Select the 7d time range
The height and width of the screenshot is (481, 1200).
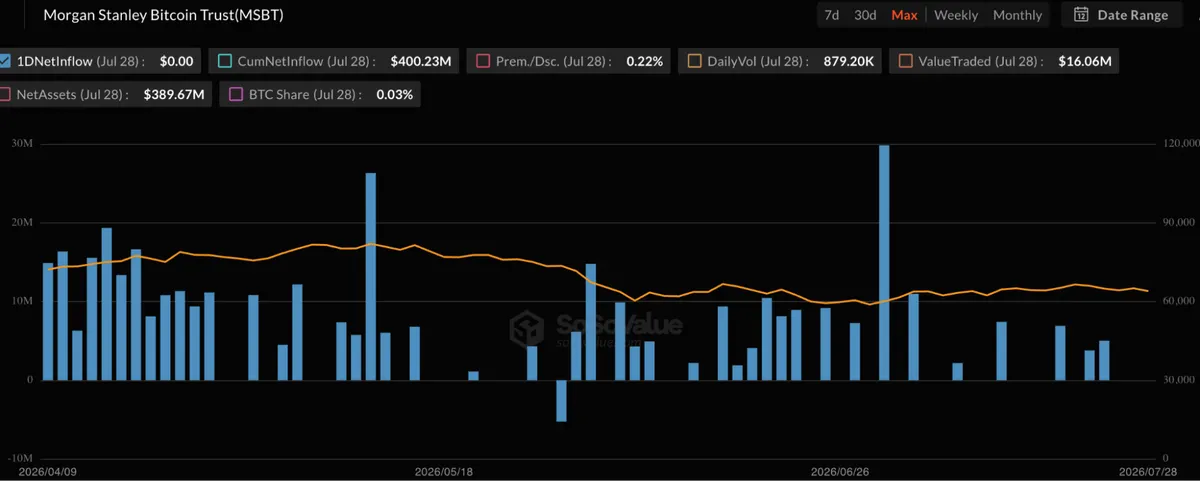click(831, 15)
